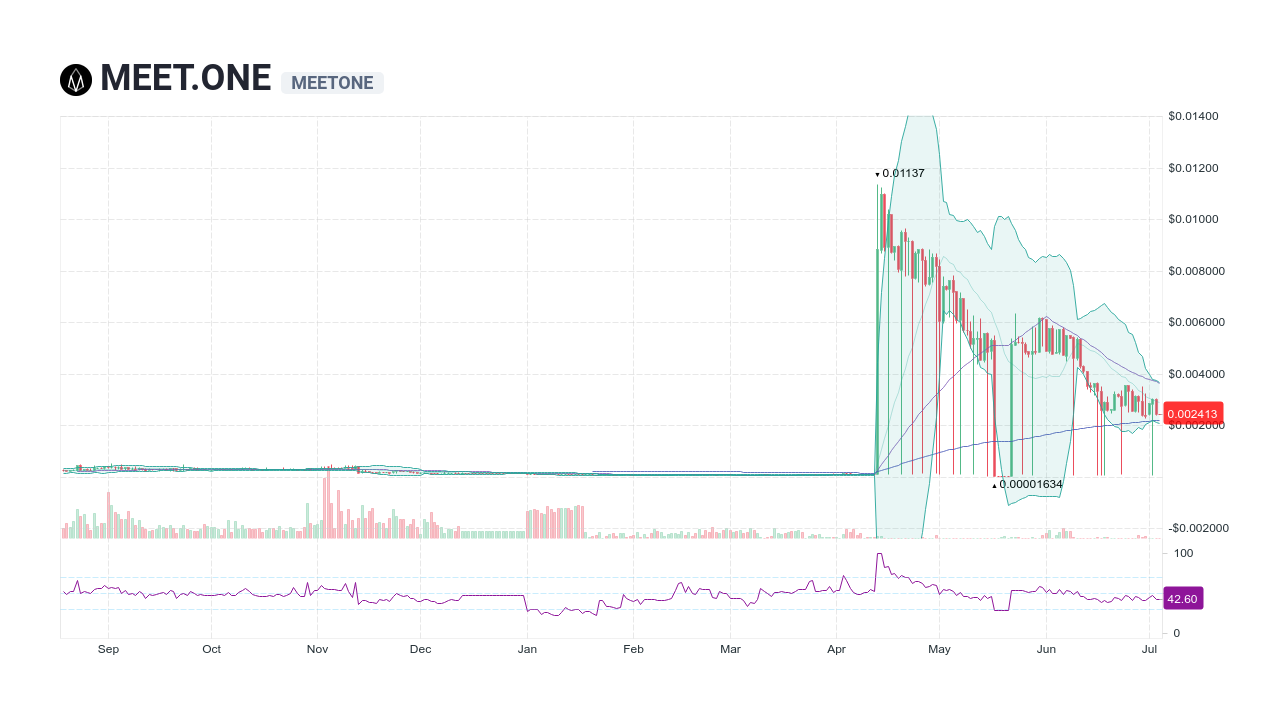
Task: Click the MEETONE ticker badge
Action: coord(332,83)
